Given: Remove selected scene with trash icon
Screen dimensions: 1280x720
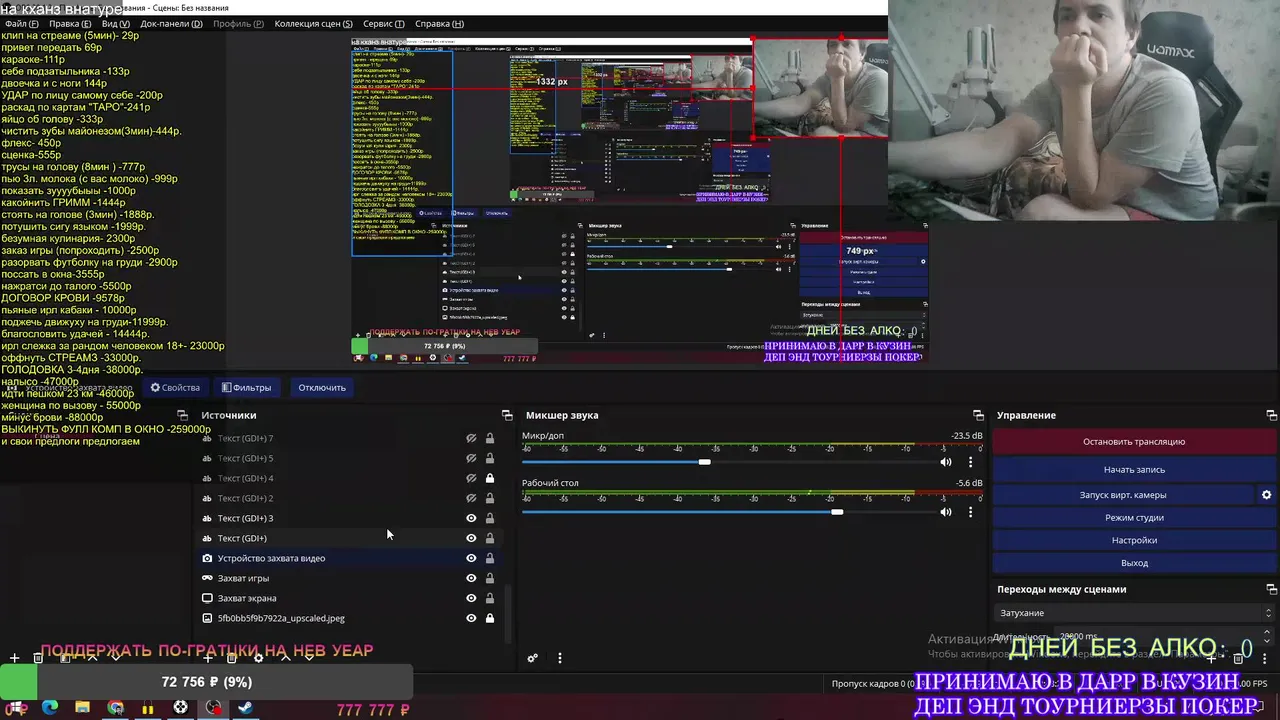Looking at the screenshot, I should click(38, 657).
